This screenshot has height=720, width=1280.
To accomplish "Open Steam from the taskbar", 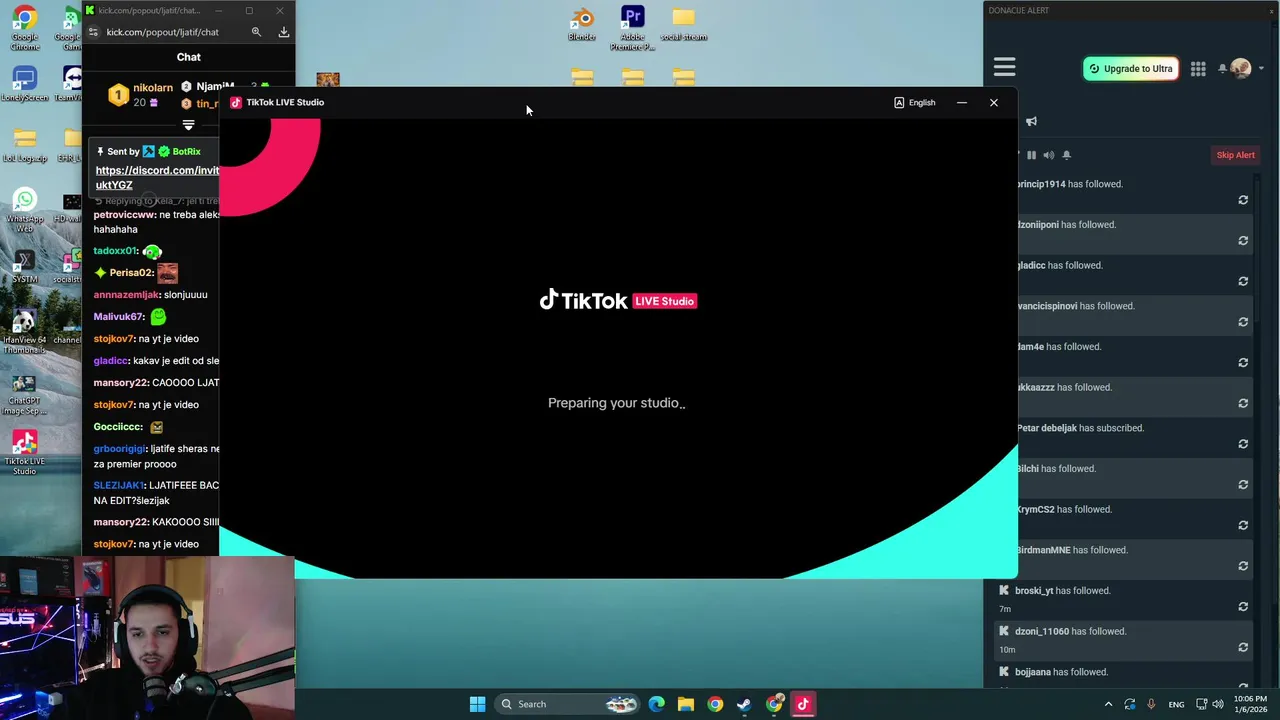I will (x=744, y=704).
